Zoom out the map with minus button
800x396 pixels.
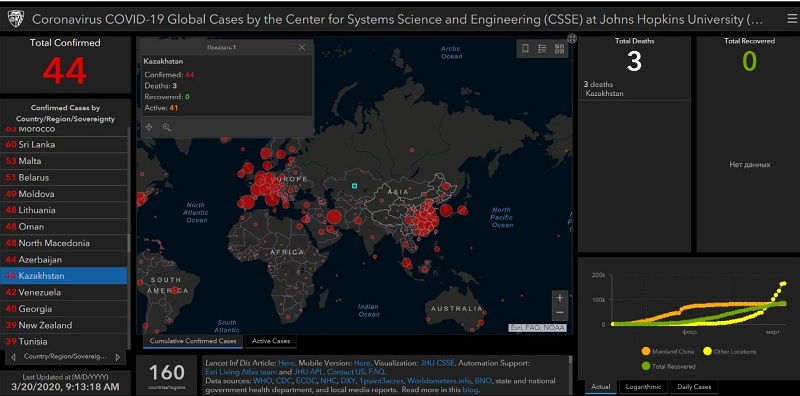(x=560, y=312)
